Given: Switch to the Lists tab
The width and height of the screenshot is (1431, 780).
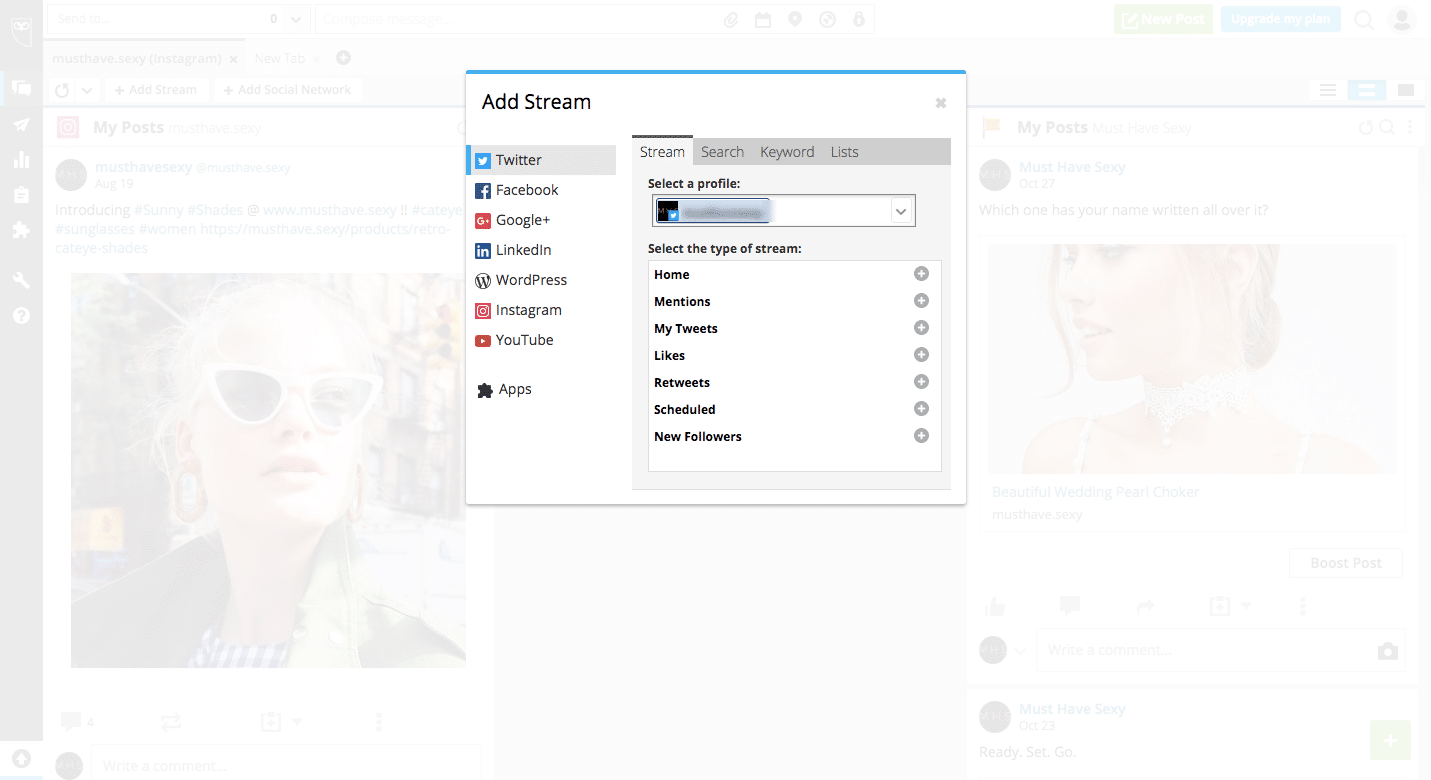Looking at the screenshot, I should [x=844, y=152].
